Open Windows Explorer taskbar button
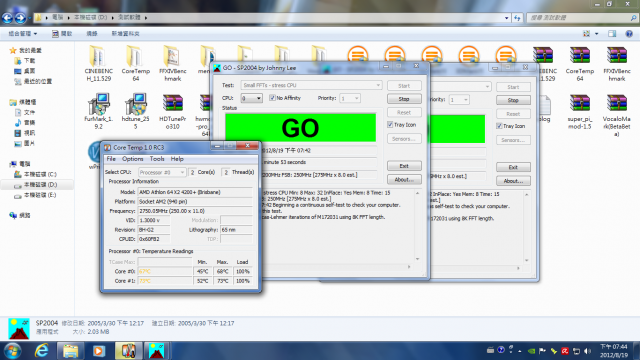 70,351
